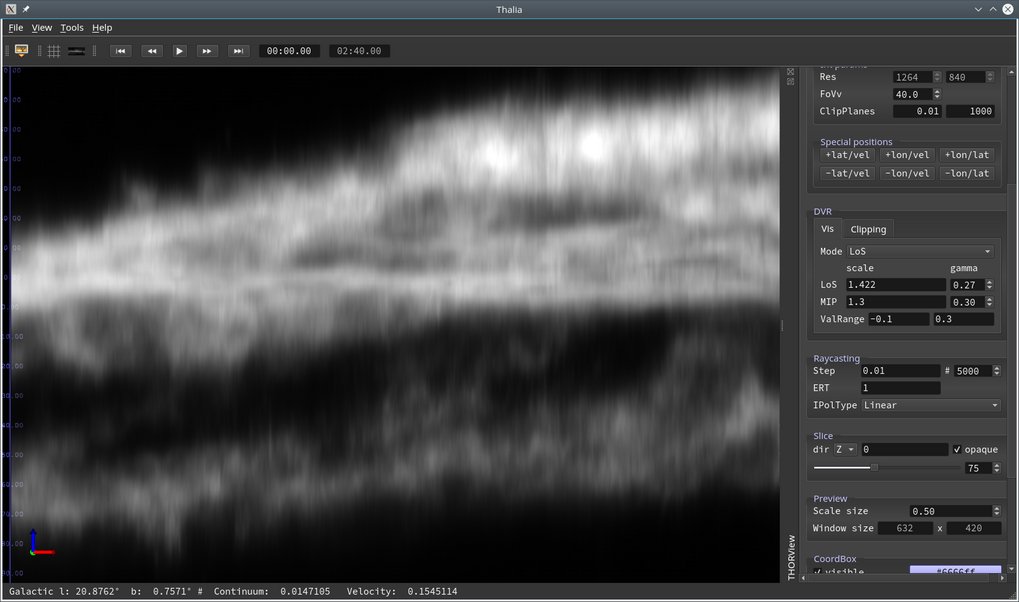Switch to the Clipping tab

tap(868, 229)
